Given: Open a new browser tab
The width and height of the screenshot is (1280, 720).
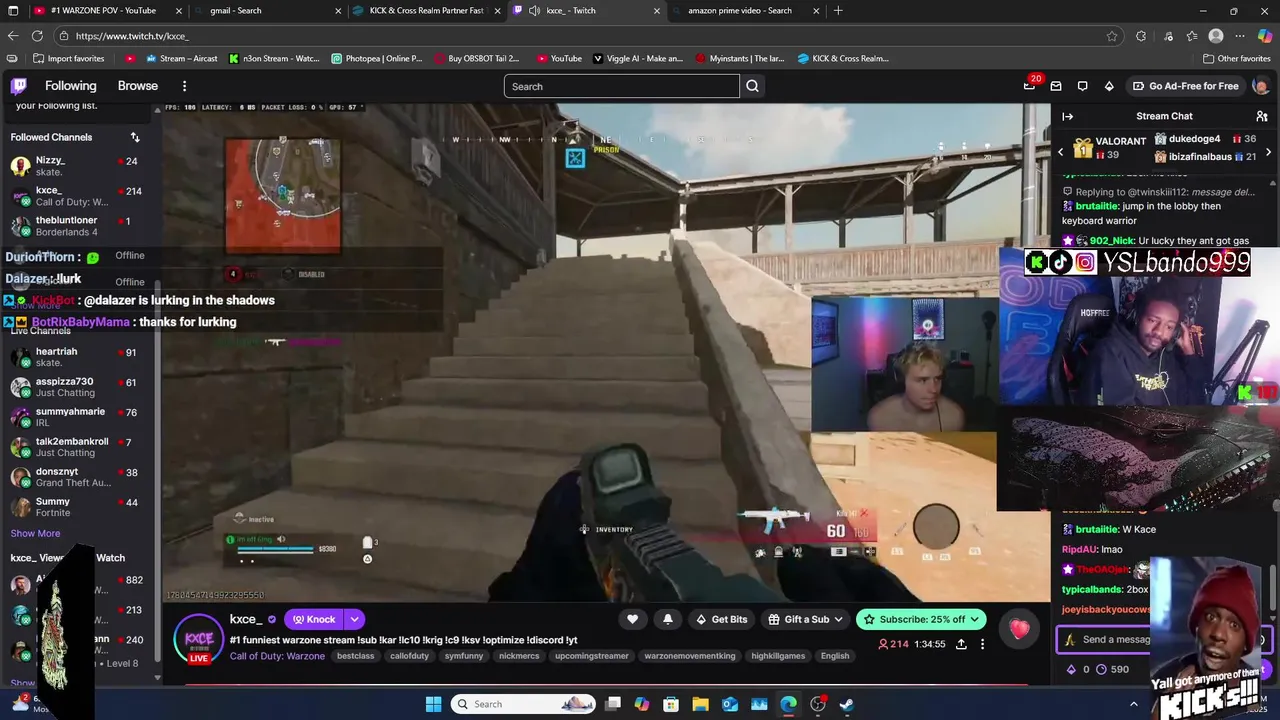Looking at the screenshot, I should (x=838, y=11).
